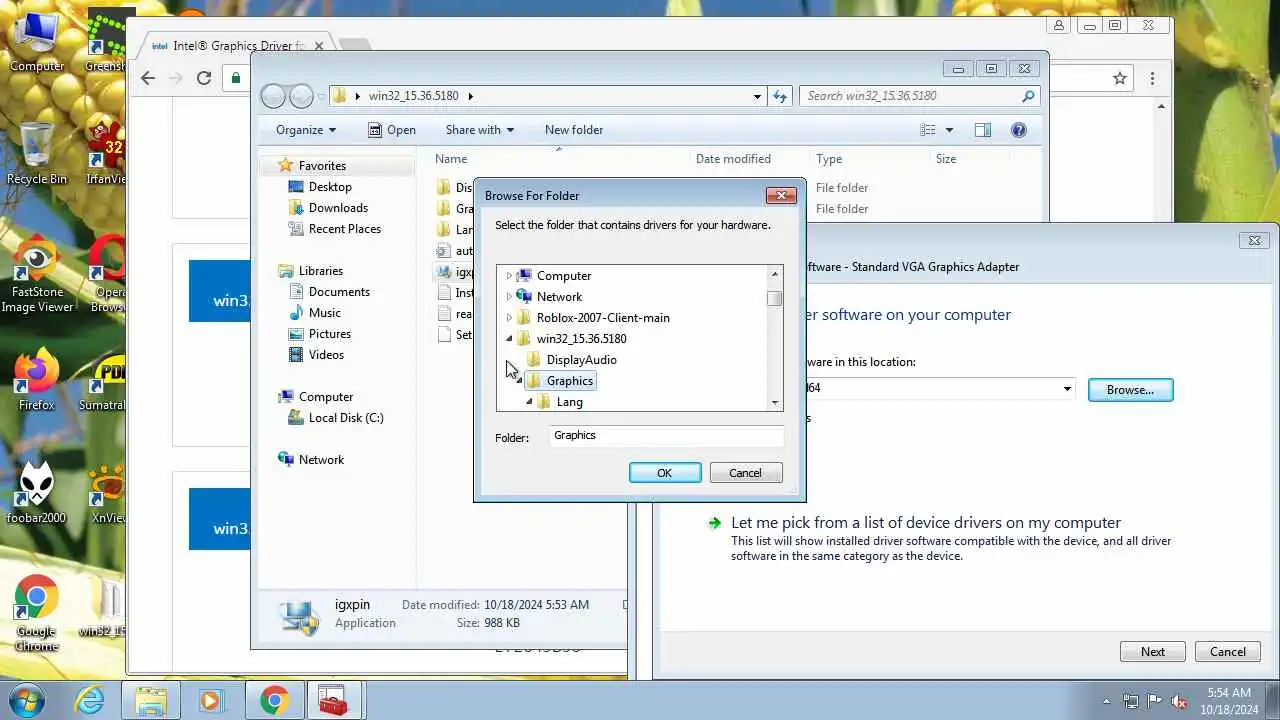Collapse the win32_15.36.5180 tree node
1280x720 pixels.
[509, 339]
